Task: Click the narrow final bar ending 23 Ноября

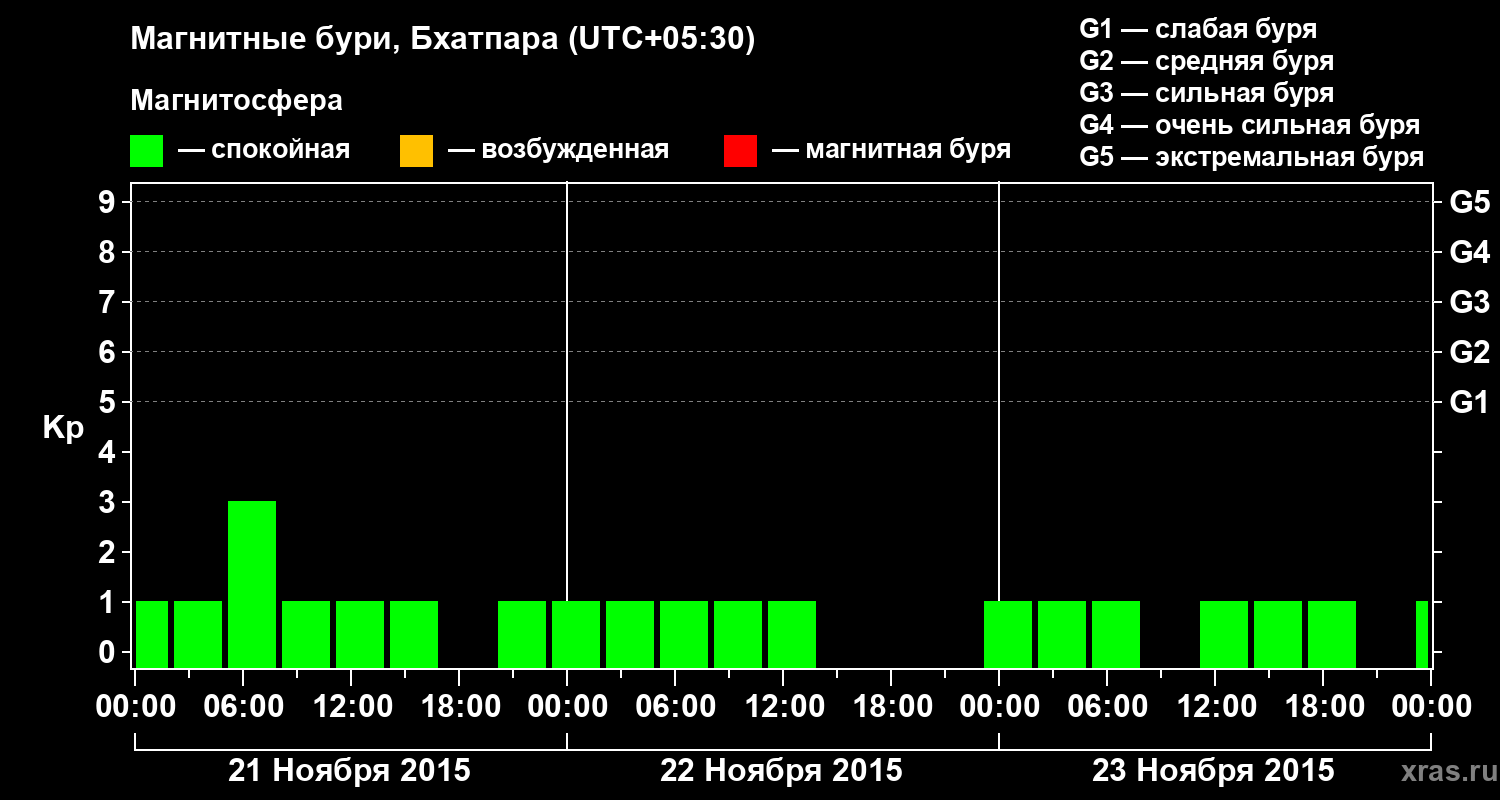Action: pyautogui.click(x=1422, y=634)
